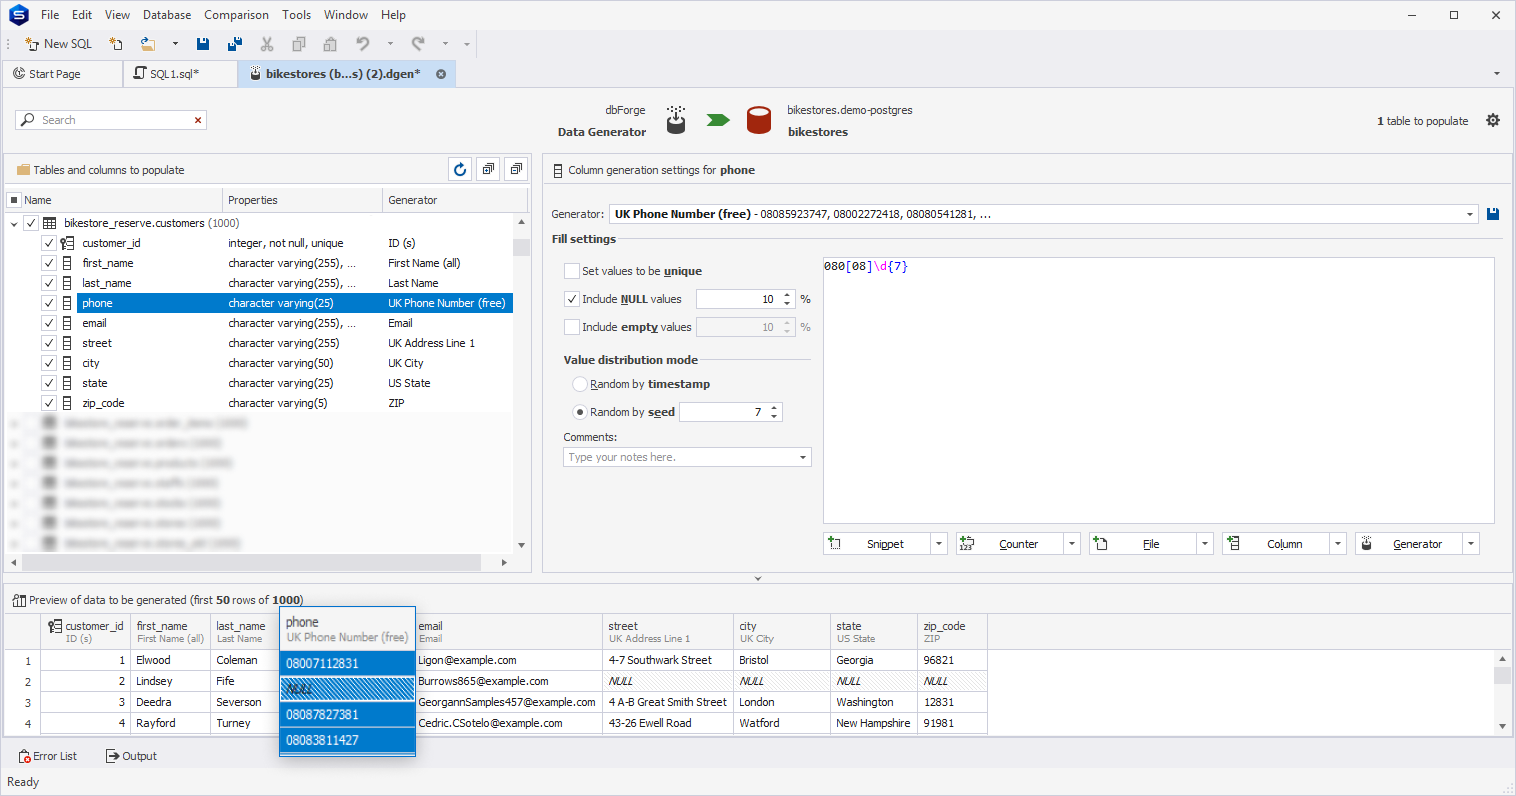Viewport: 1516px width, 796px height.
Task: Collapse the bikestore_reserve.customers tree node
Action: (x=14, y=224)
